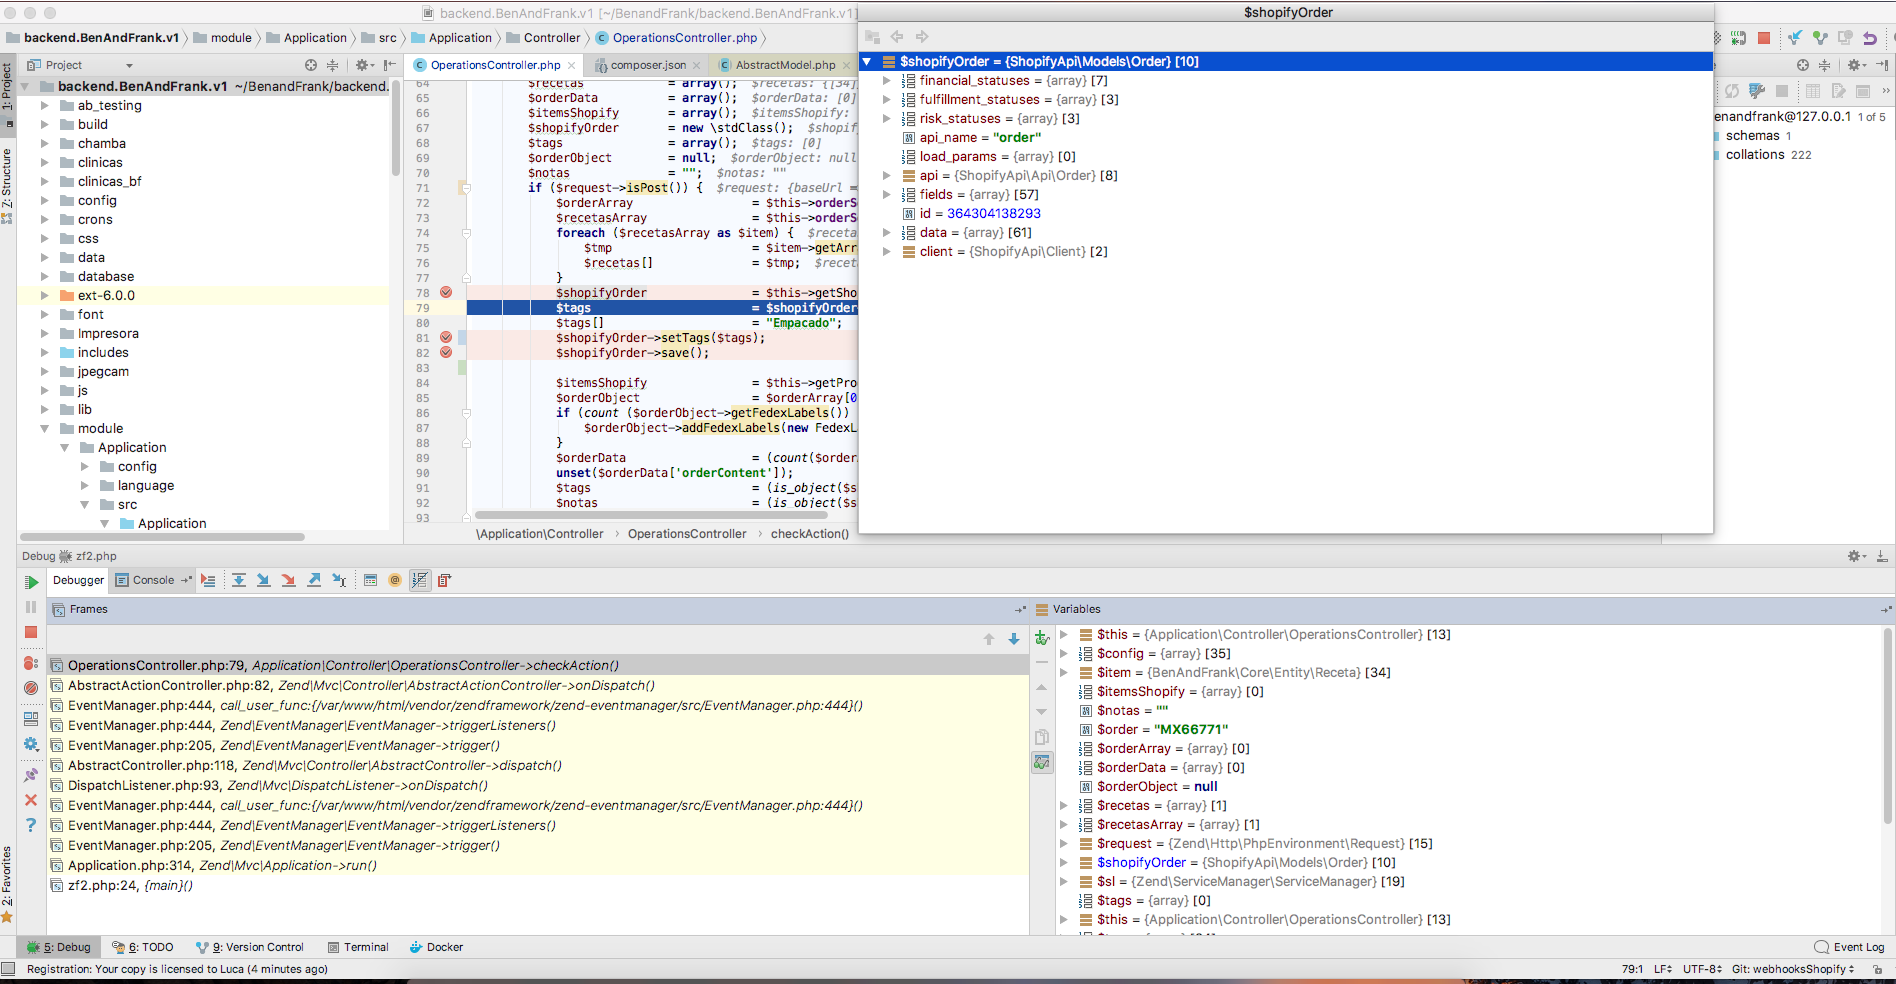This screenshot has height=984, width=1896.
Task: Resume the program in the debugger
Action: tap(31, 582)
